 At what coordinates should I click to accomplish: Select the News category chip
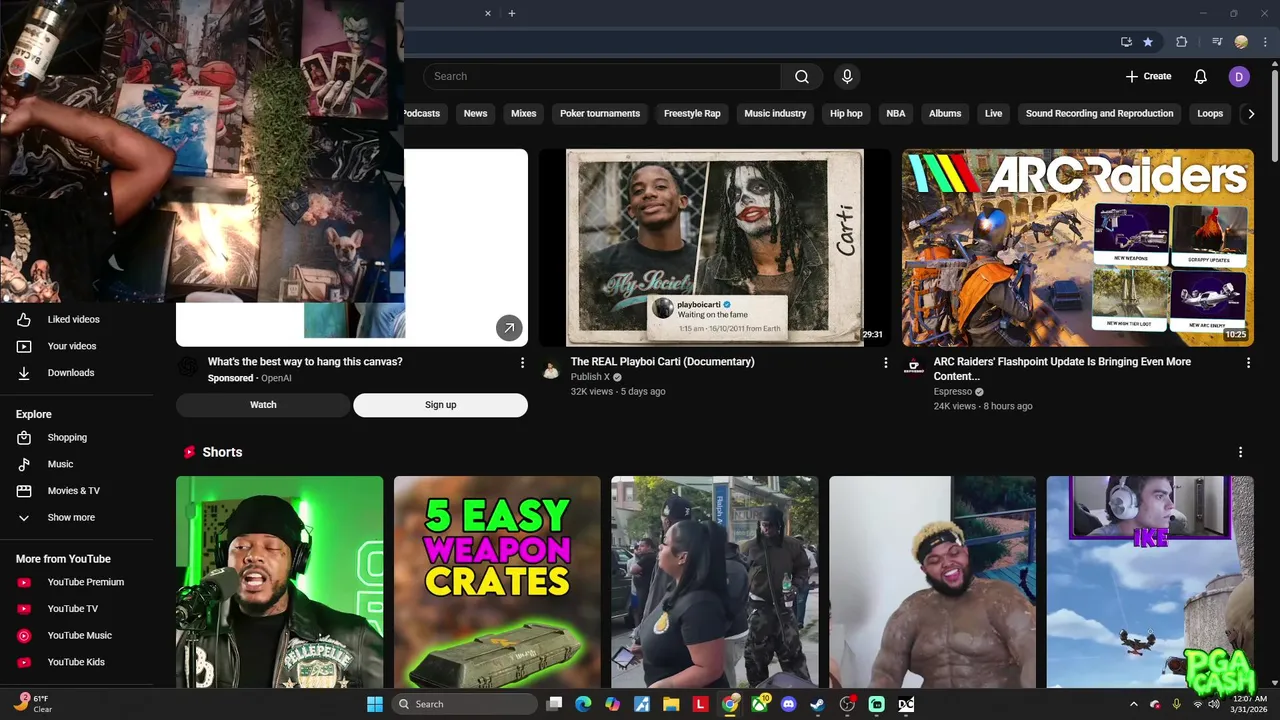pyautogui.click(x=475, y=114)
